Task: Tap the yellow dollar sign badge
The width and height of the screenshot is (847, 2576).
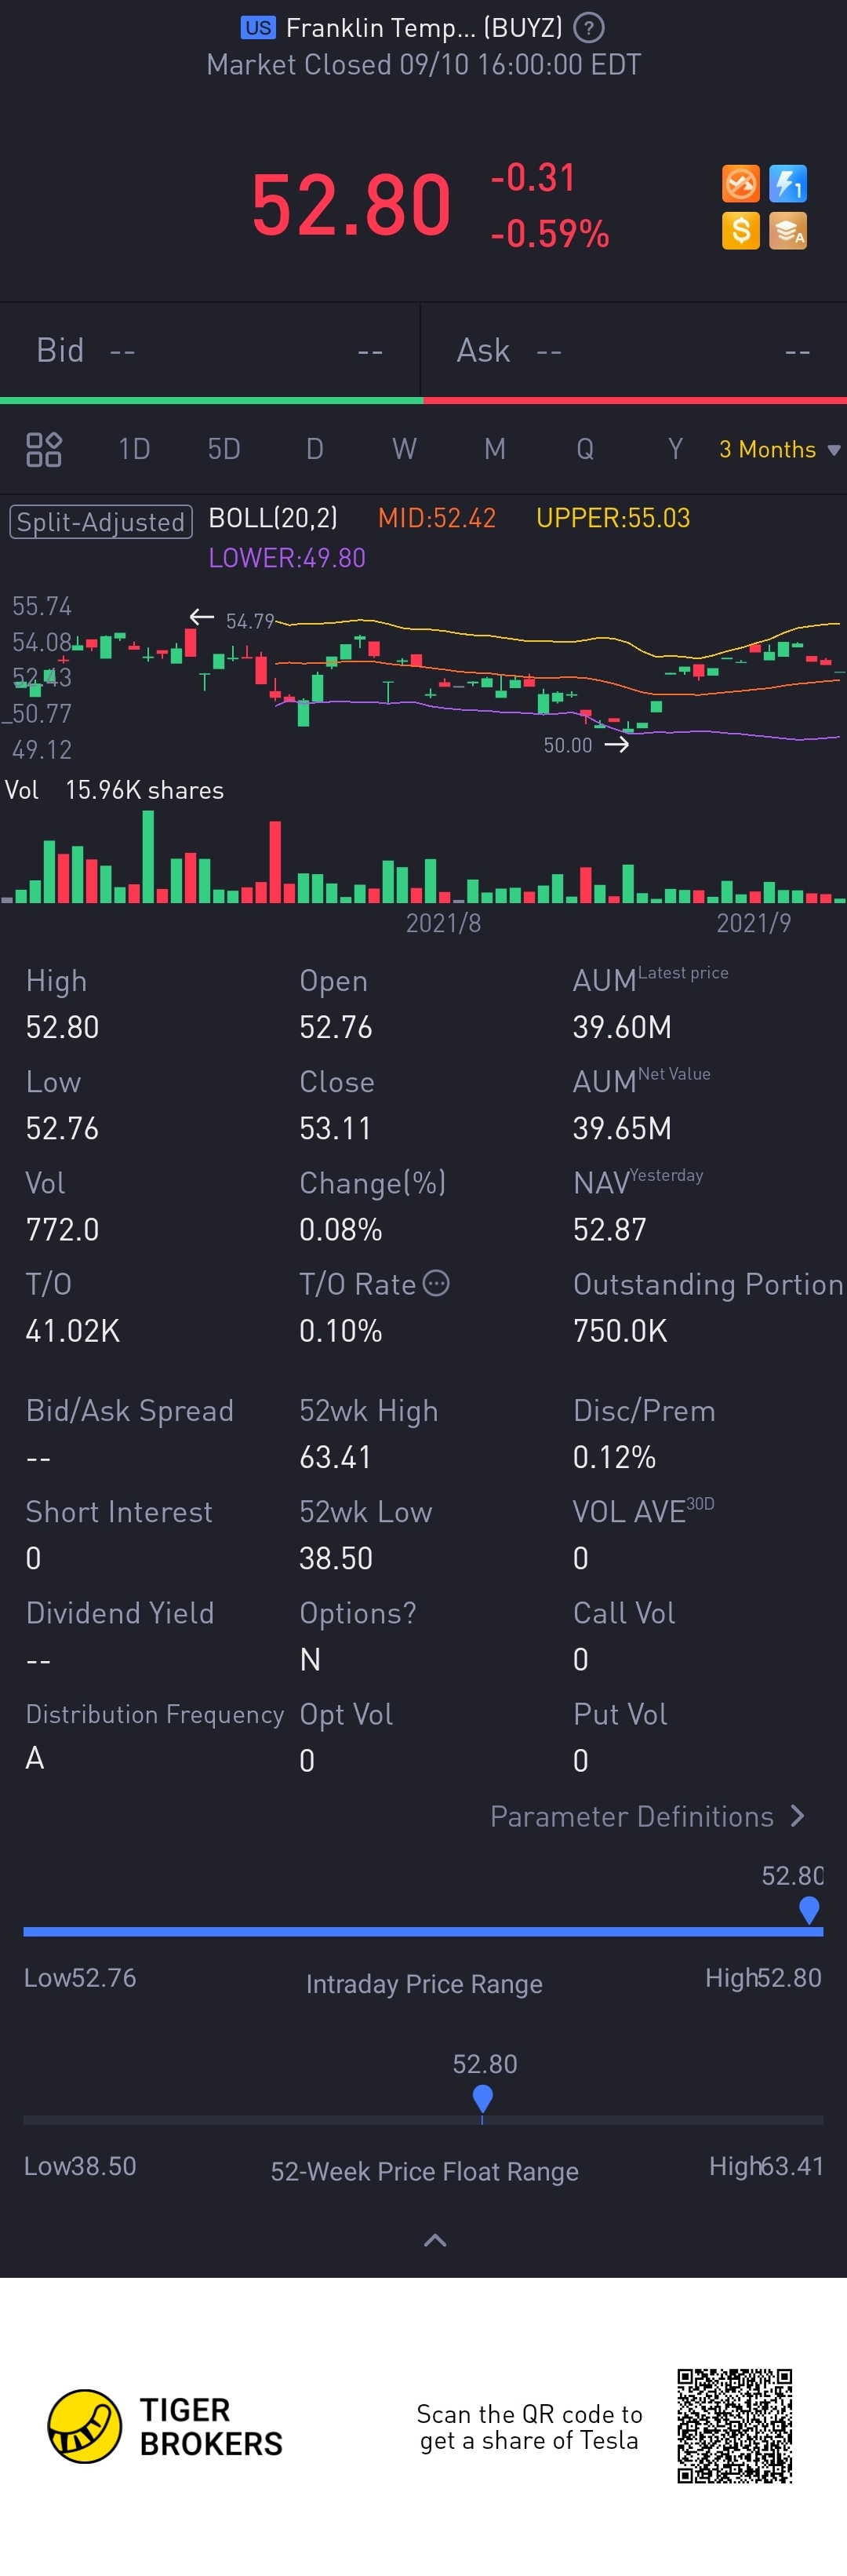Action: click(740, 231)
